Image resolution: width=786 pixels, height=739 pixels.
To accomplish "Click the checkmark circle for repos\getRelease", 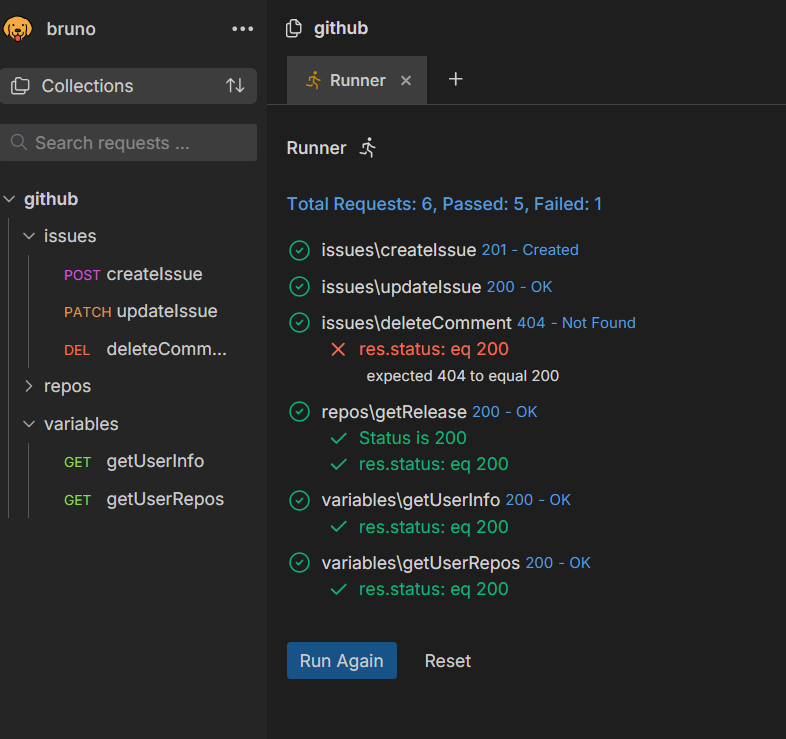I will (x=299, y=412).
